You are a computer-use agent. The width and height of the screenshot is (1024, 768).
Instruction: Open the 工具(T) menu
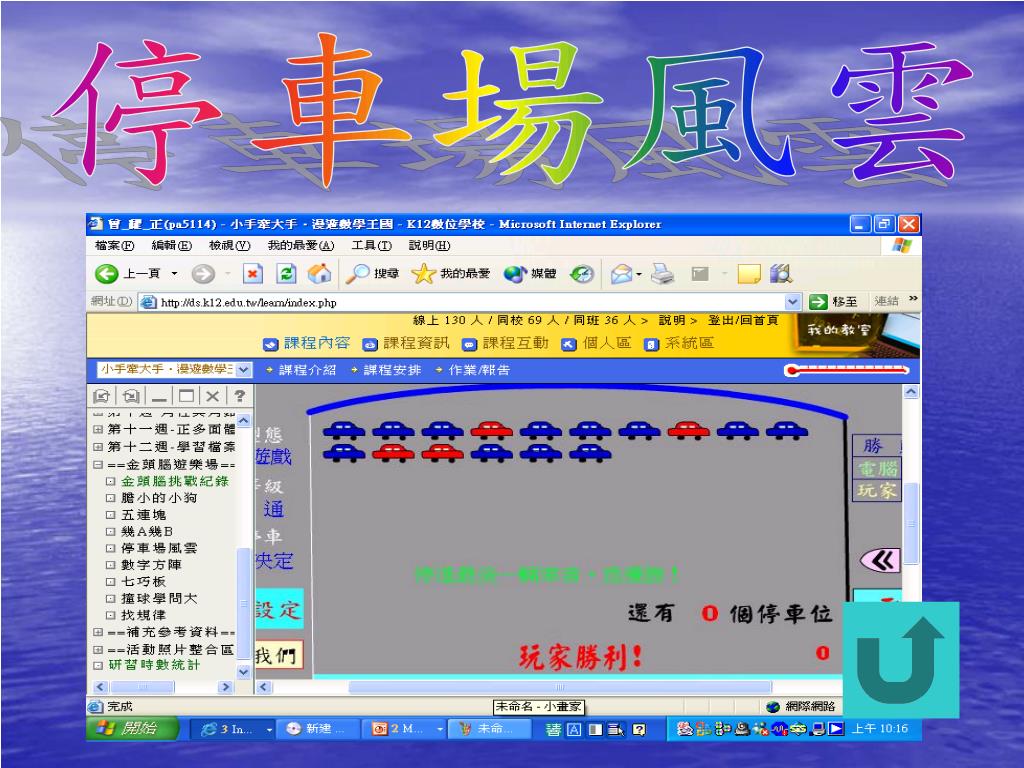click(372, 245)
